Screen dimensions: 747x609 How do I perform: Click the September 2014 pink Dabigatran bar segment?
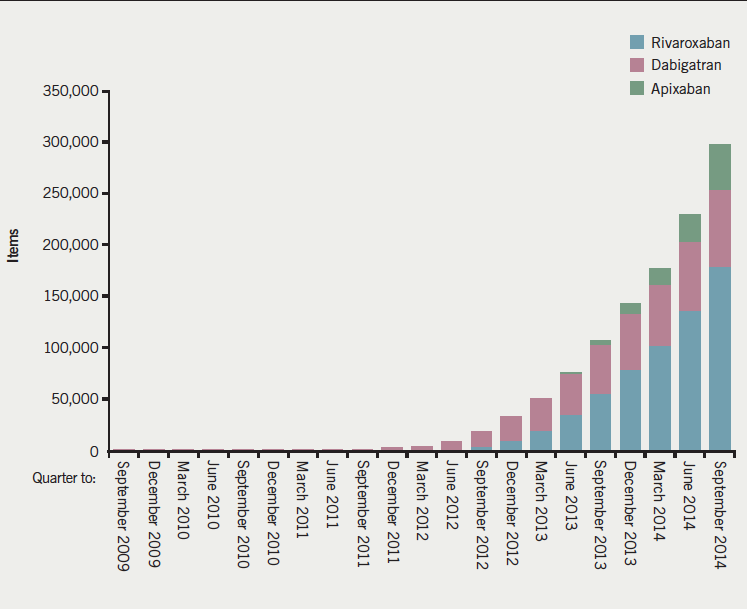pyautogui.click(x=720, y=228)
